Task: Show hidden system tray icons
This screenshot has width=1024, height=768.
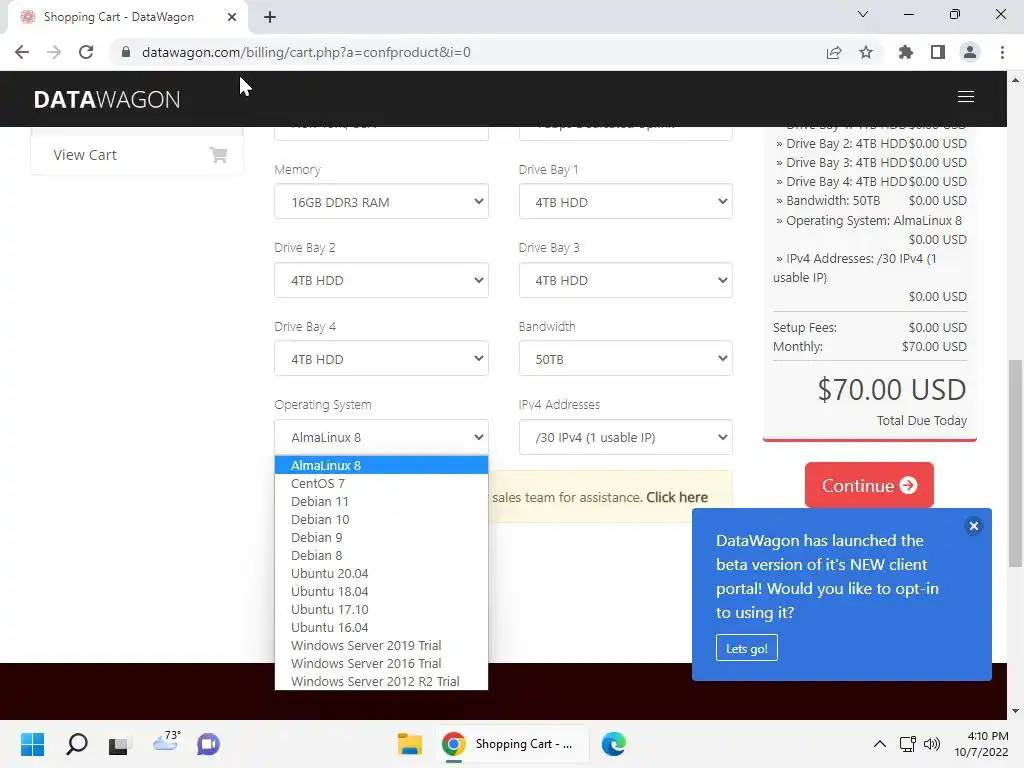Action: click(x=880, y=744)
